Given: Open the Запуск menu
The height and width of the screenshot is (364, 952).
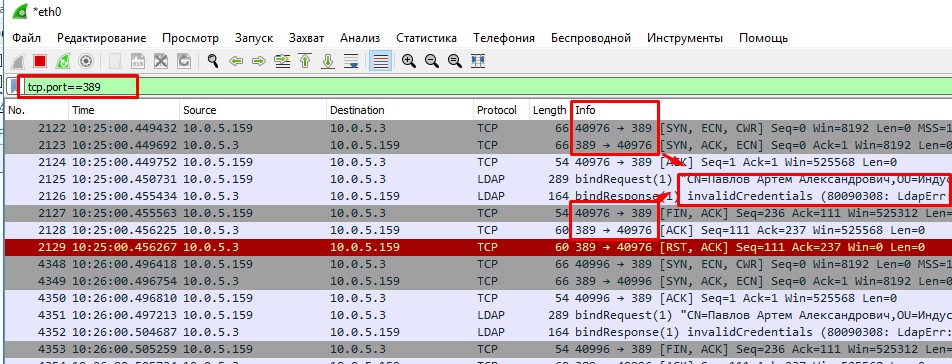Looking at the screenshot, I should pos(254,38).
